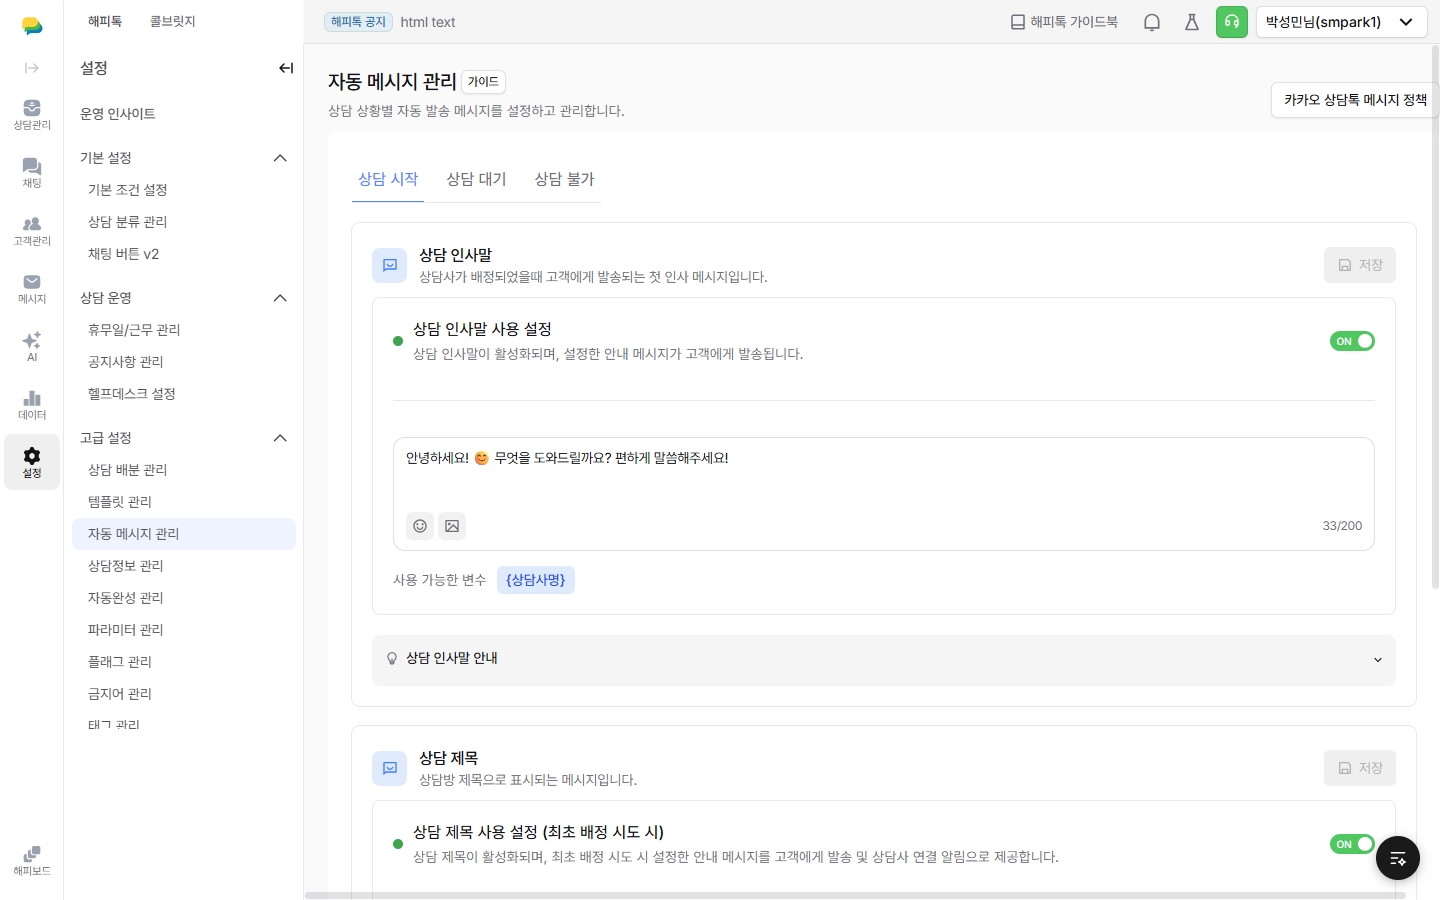
Task: Expand the left navigation rail arrow
Action: coord(32,68)
